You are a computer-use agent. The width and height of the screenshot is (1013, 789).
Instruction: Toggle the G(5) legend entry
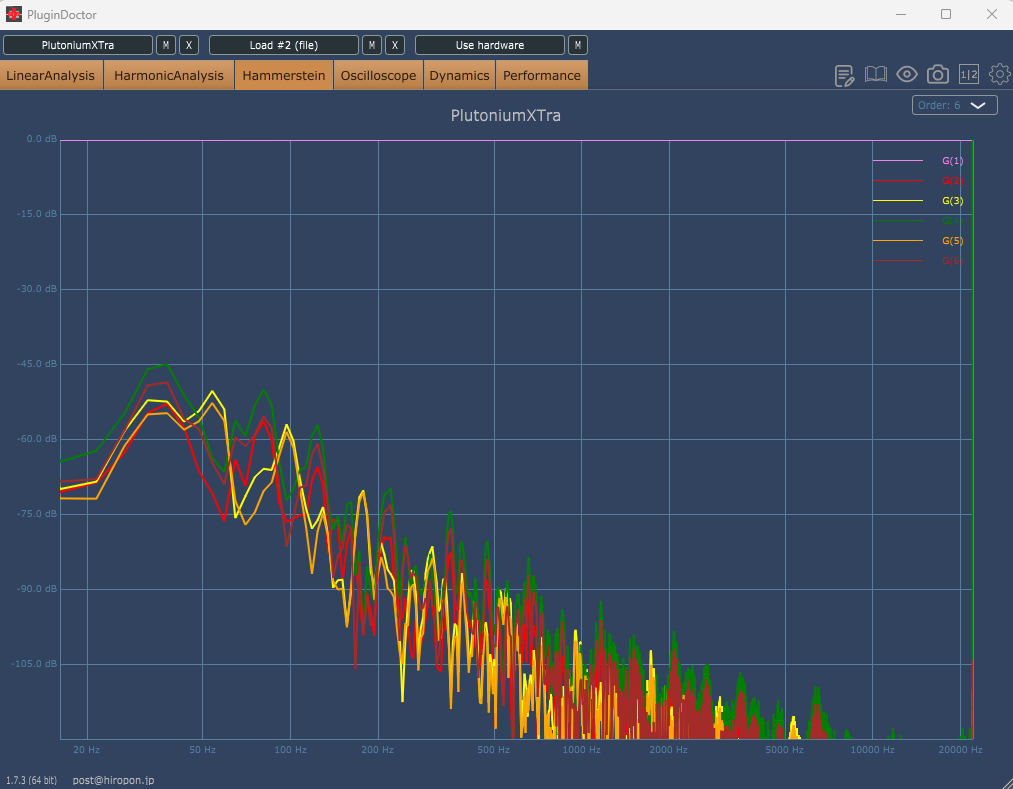click(x=952, y=241)
